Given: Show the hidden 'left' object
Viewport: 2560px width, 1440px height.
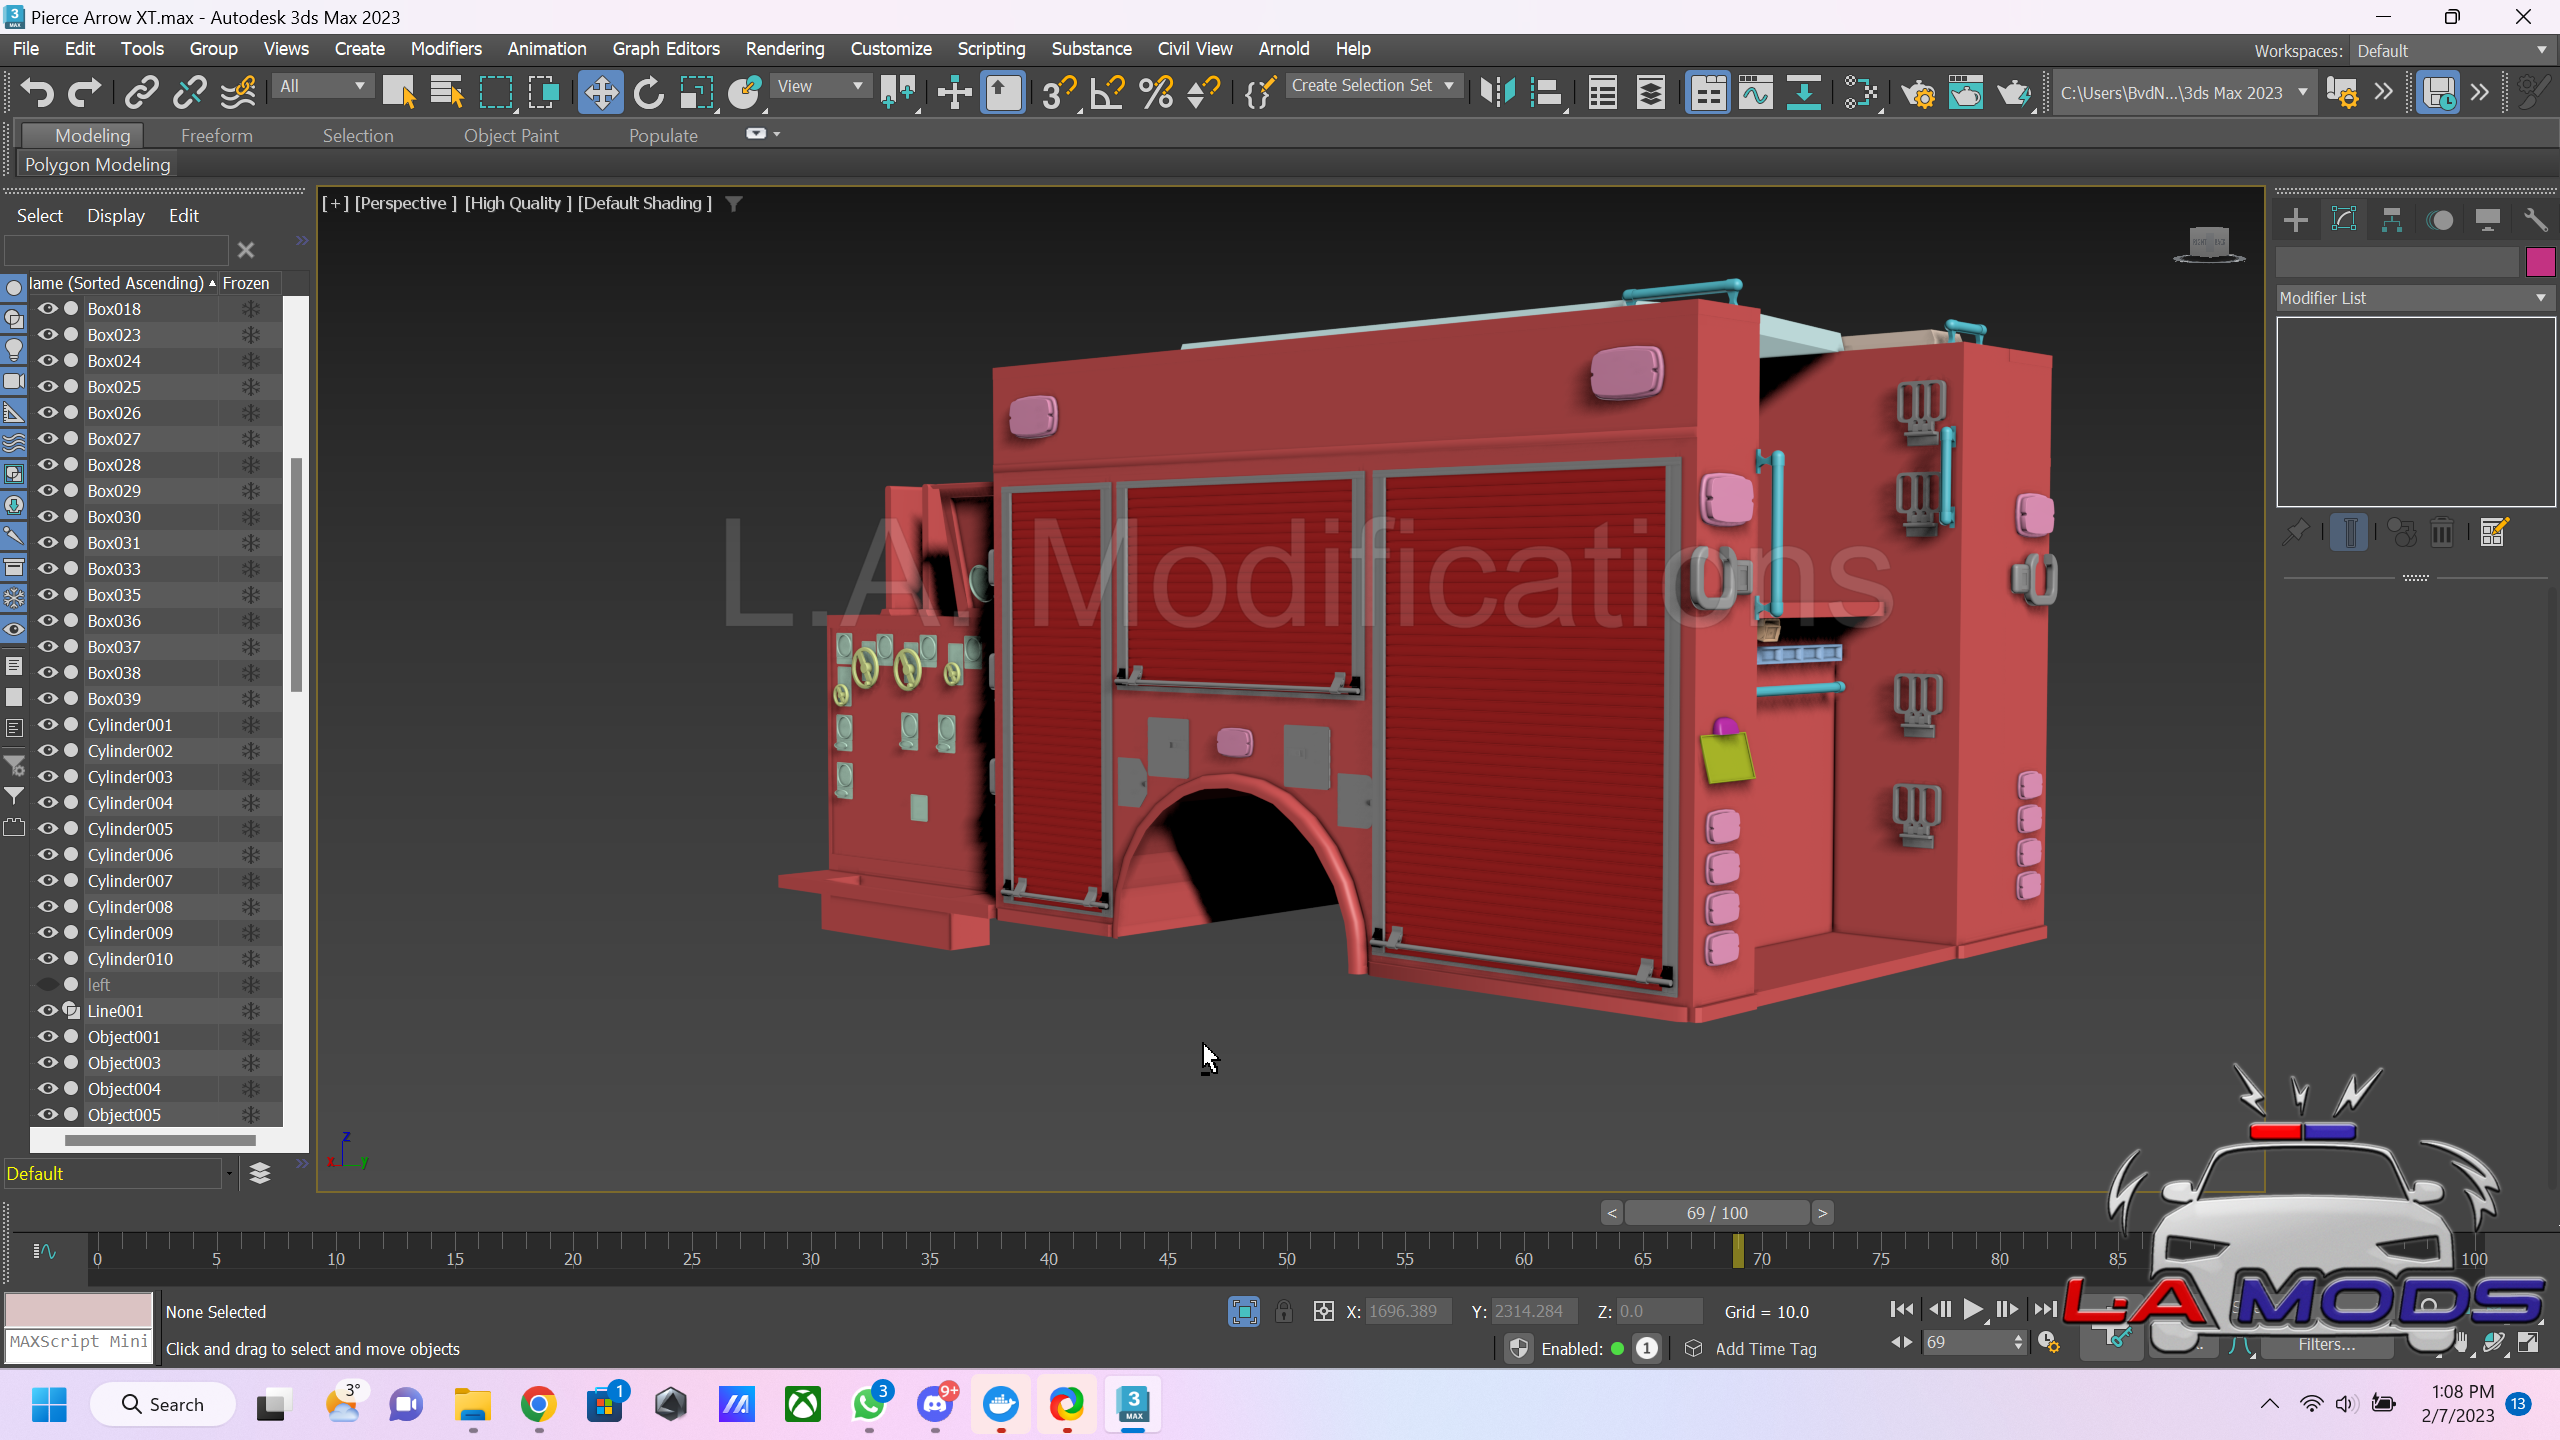Looking at the screenshot, I should (x=47, y=984).
